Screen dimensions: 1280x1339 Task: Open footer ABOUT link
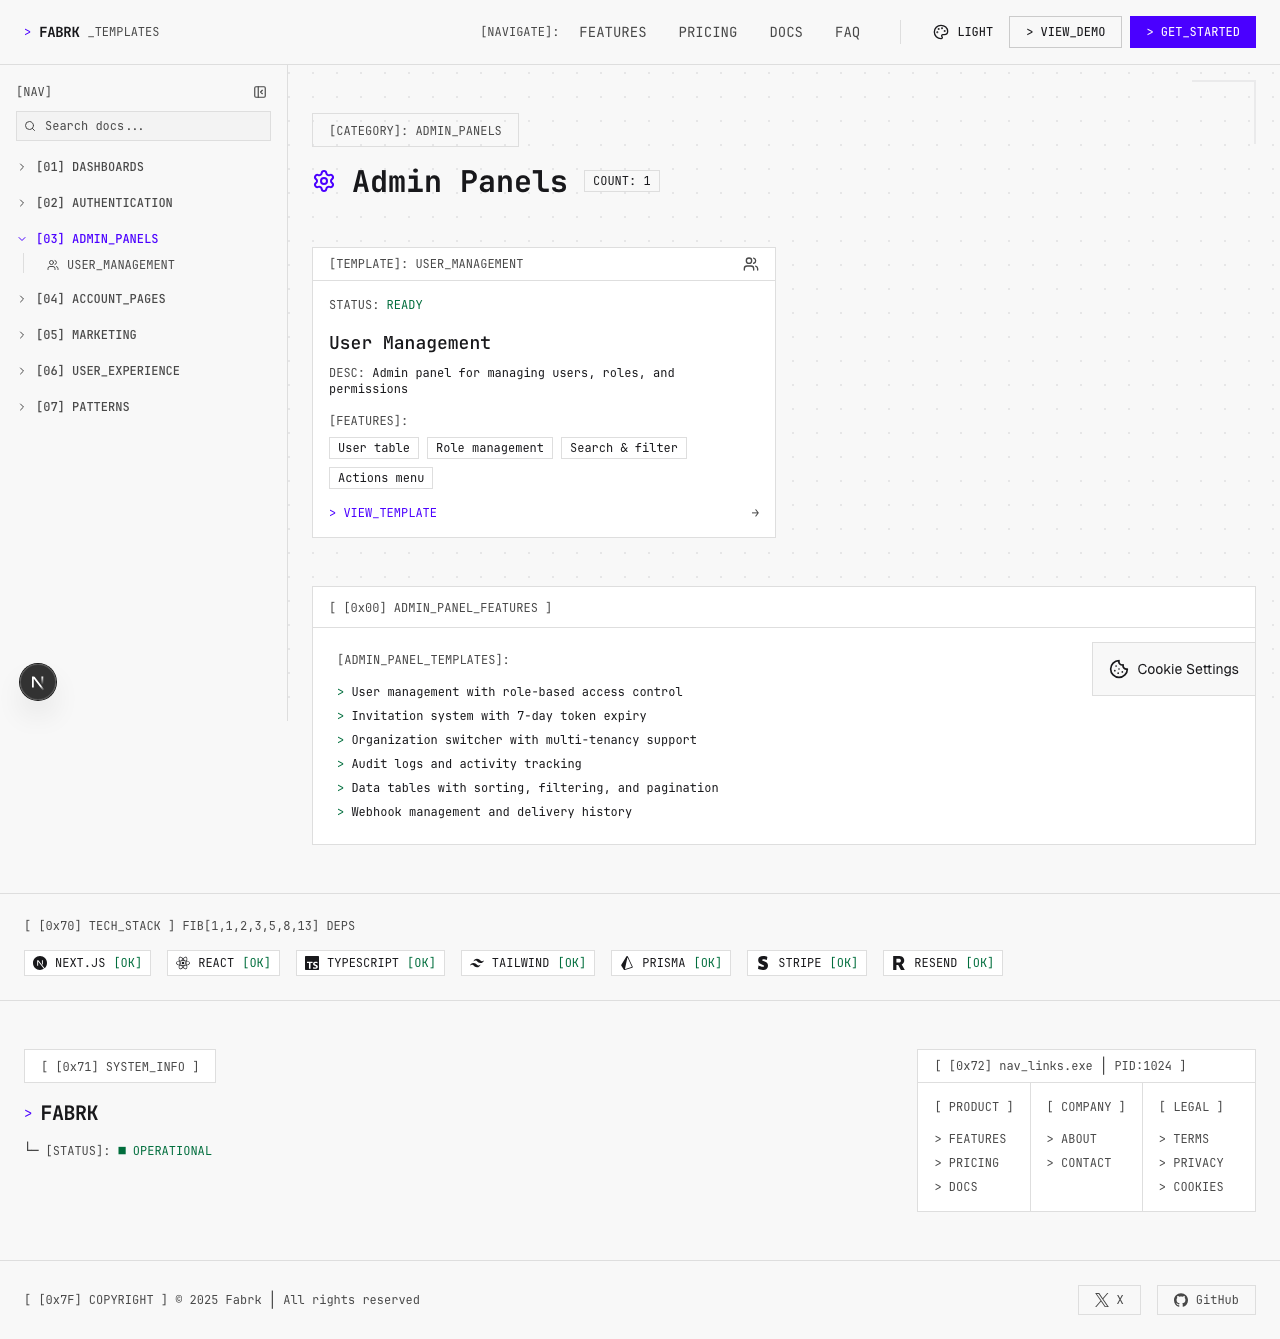click(x=1072, y=1139)
